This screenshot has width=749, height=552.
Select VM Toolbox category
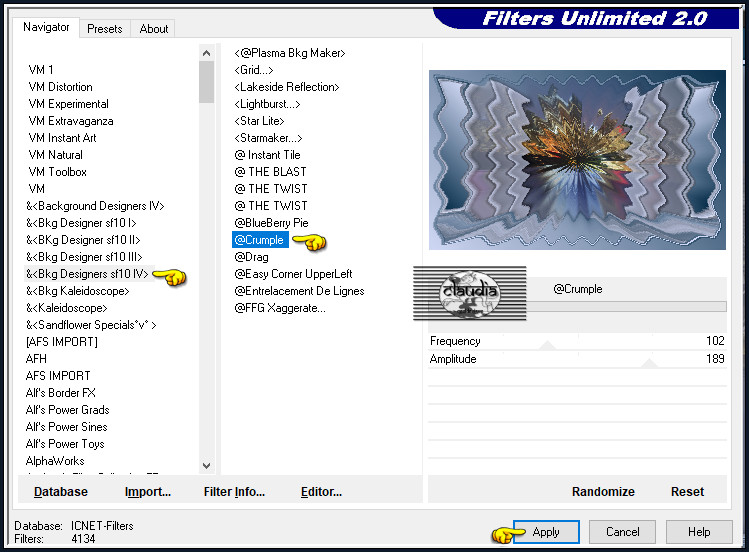[x=57, y=172]
